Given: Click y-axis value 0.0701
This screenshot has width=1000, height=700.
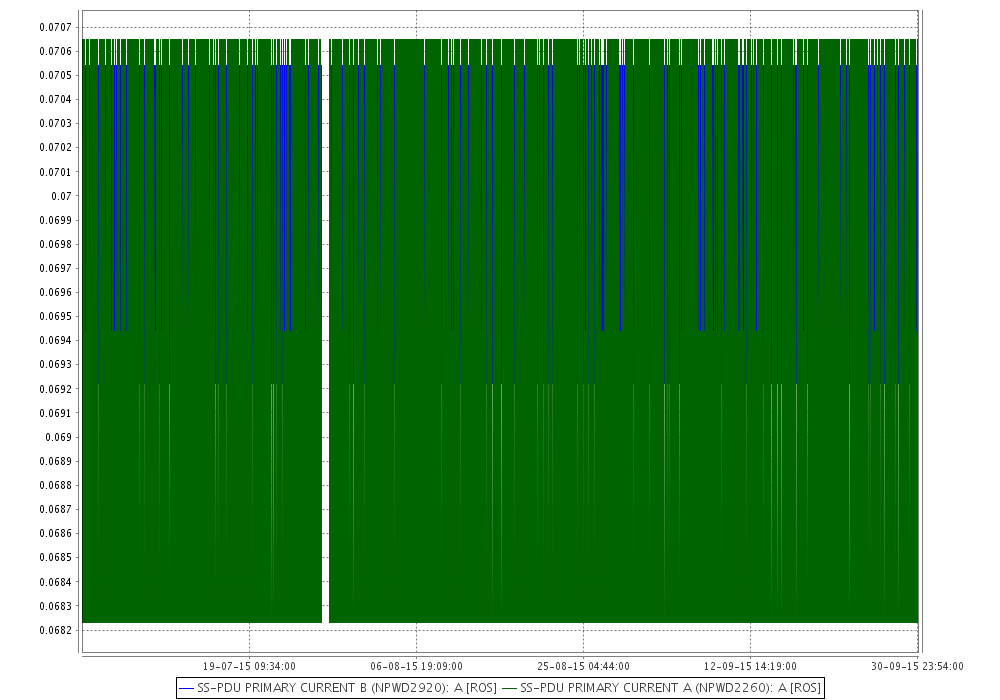Looking at the screenshot, I should pos(55,171).
